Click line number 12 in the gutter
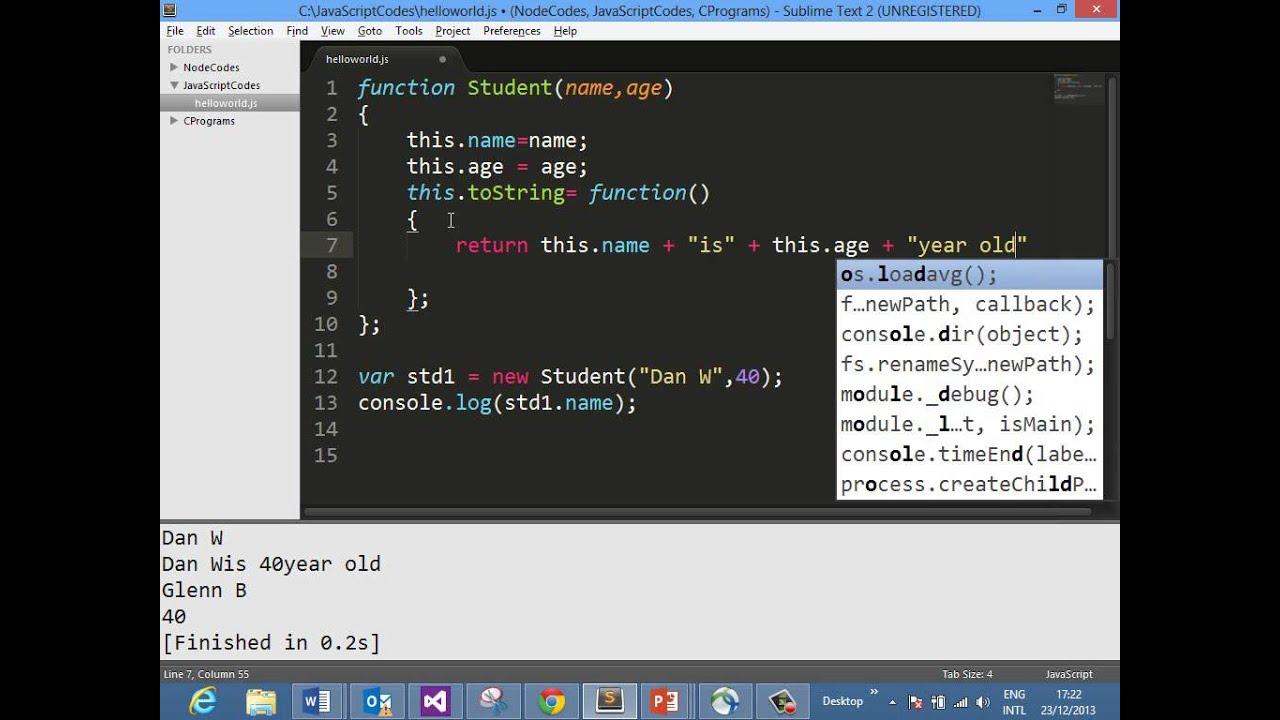 point(326,377)
